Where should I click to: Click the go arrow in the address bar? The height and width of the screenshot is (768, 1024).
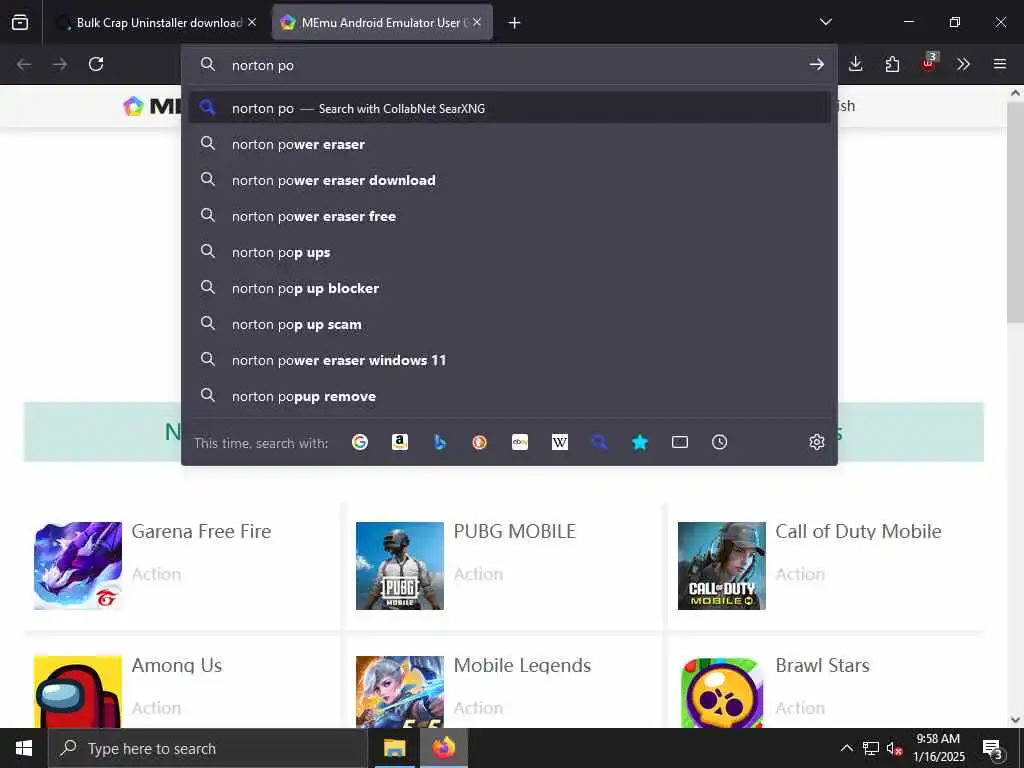[816, 64]
